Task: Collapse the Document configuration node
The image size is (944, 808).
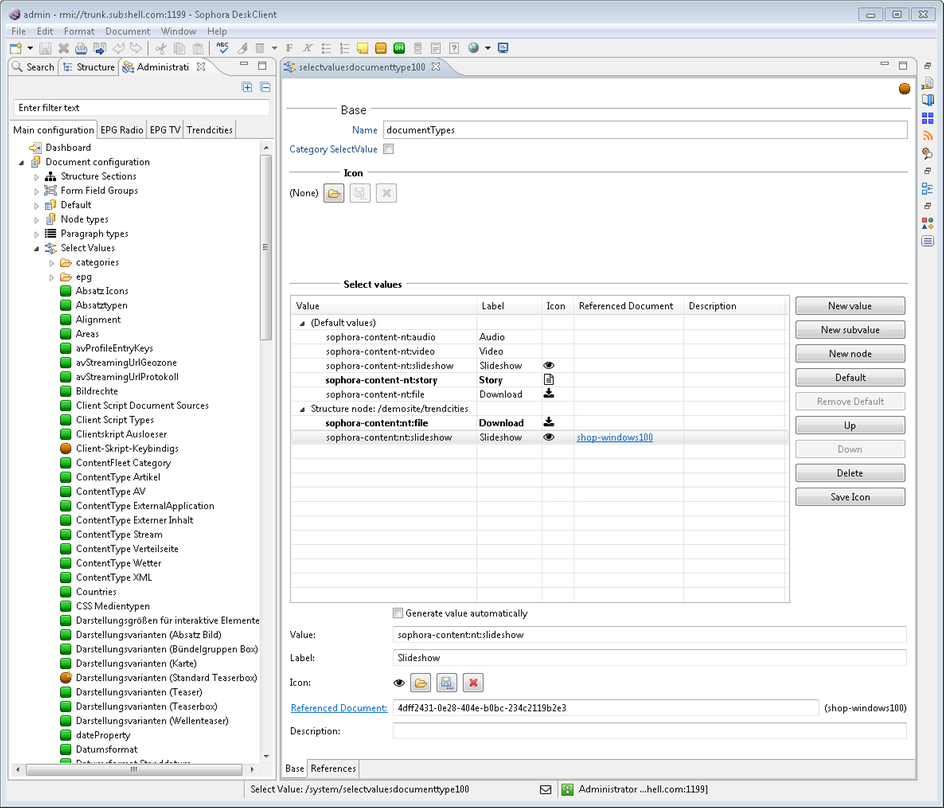Action: (x=22, y=163)
